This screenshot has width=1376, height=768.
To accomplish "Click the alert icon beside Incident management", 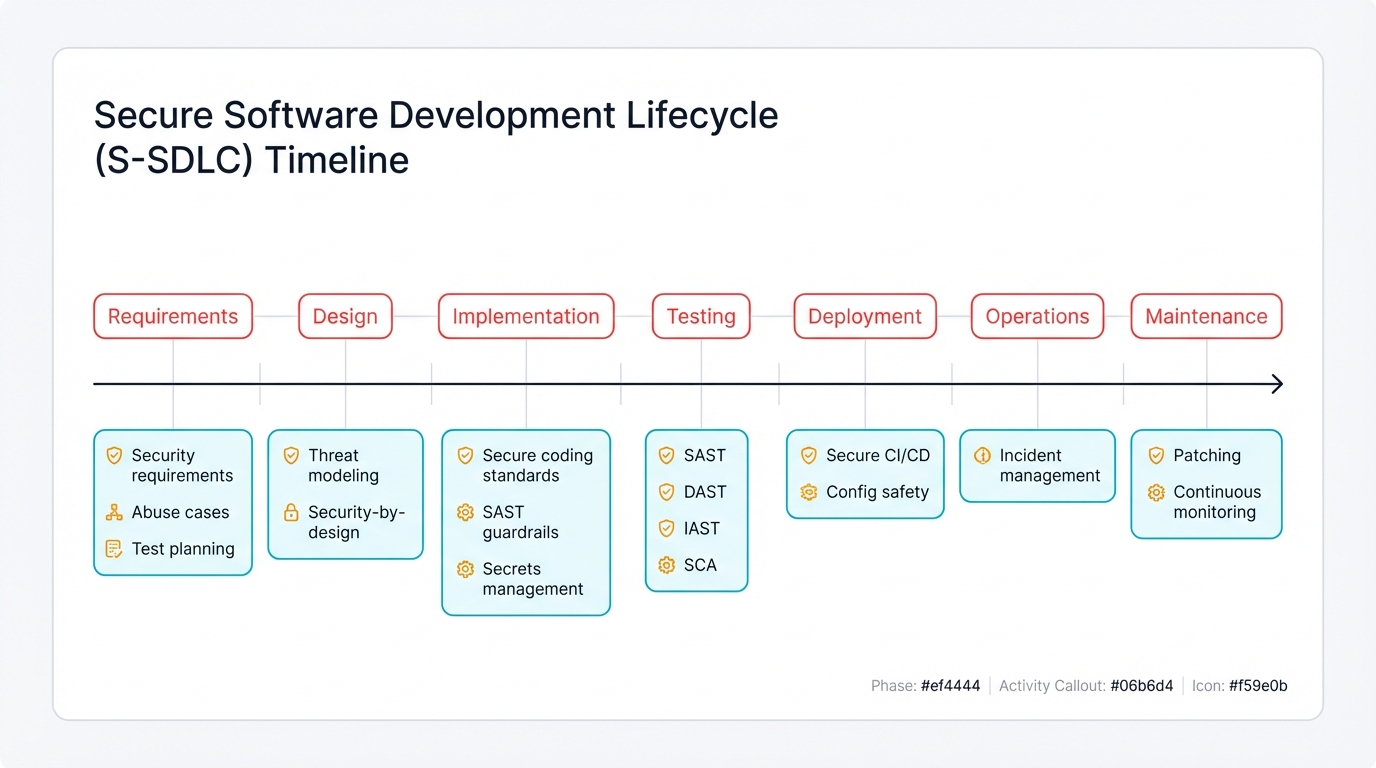I will (982, 456).
